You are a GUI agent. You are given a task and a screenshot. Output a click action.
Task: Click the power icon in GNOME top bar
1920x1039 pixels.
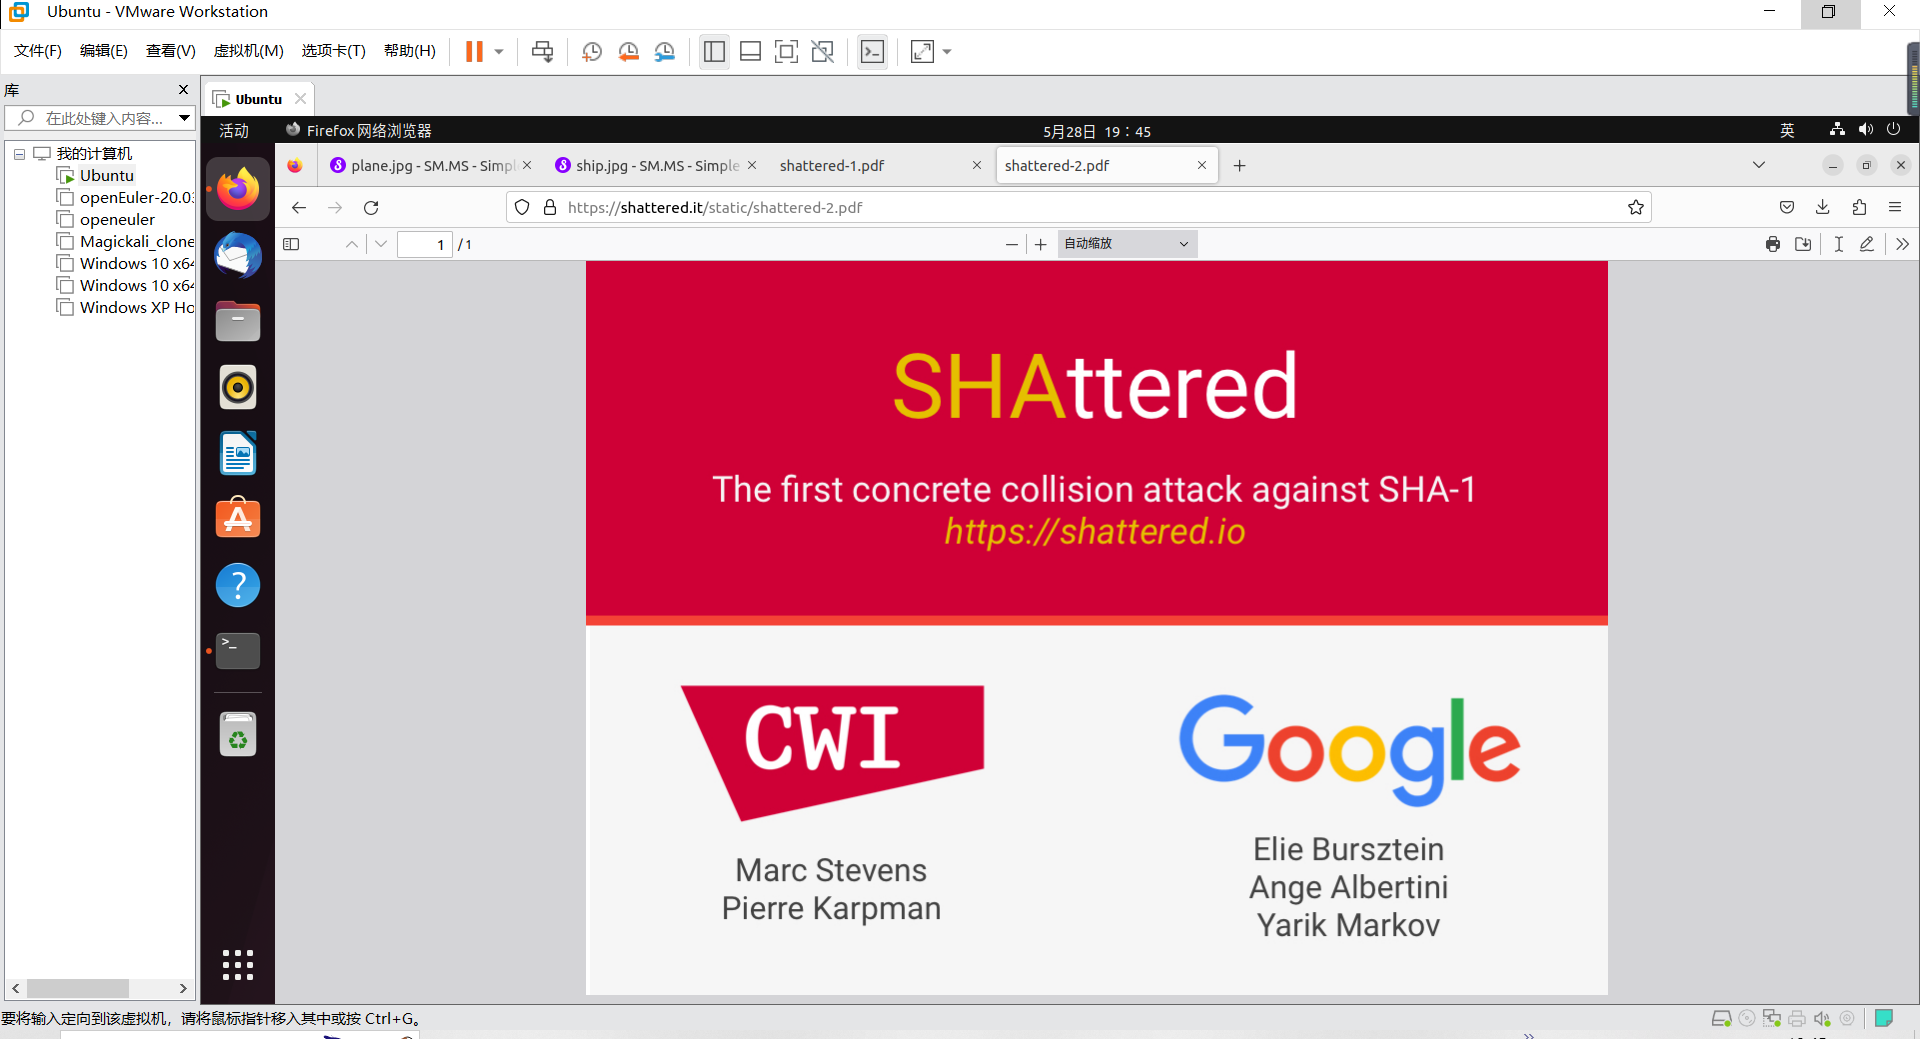[1893, 130]
